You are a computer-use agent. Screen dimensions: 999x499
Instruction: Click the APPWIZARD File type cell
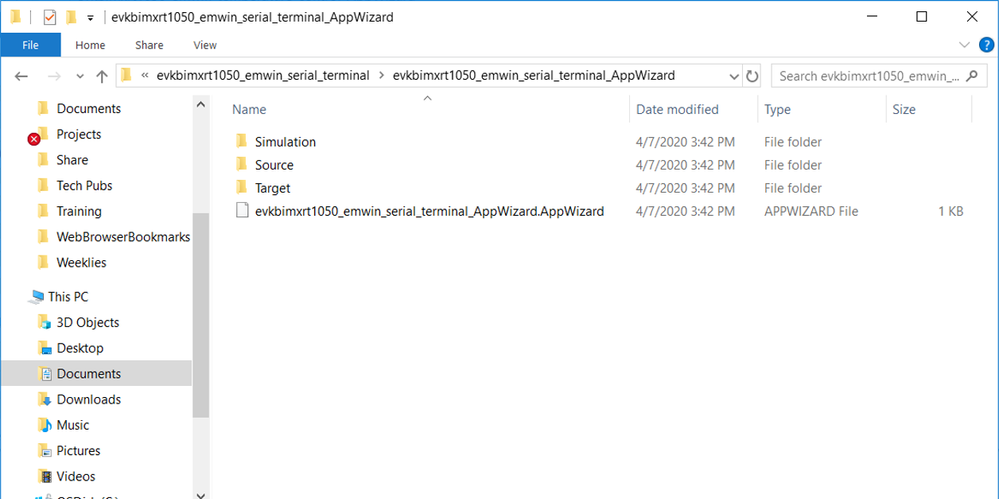coord(811,211)
